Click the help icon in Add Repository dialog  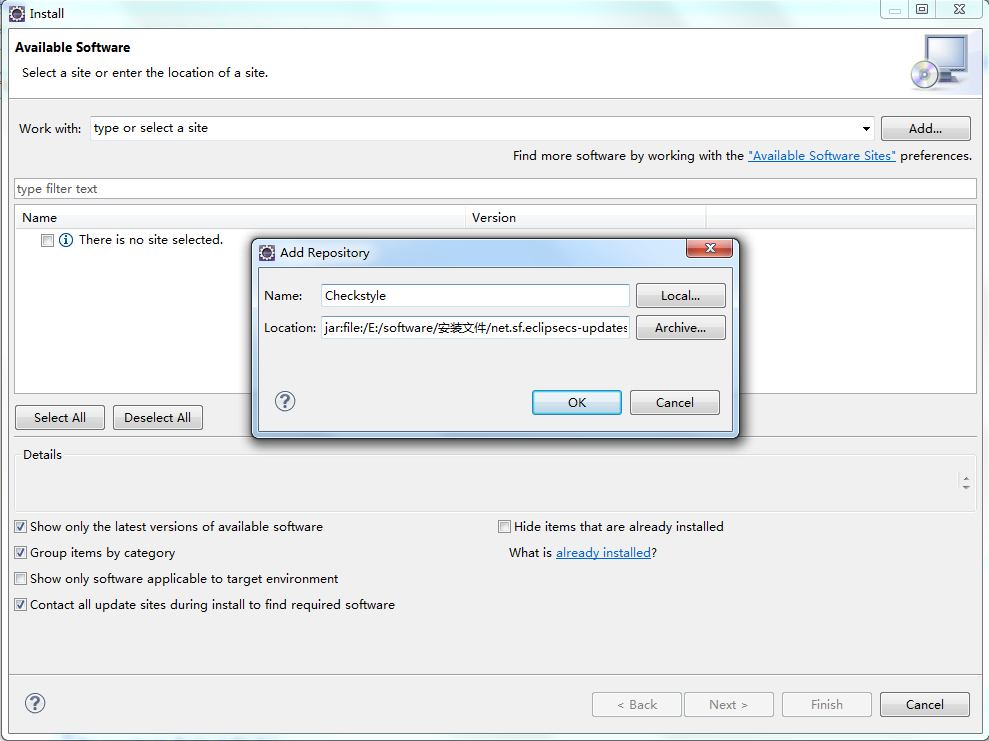click(x=285, y=401)
